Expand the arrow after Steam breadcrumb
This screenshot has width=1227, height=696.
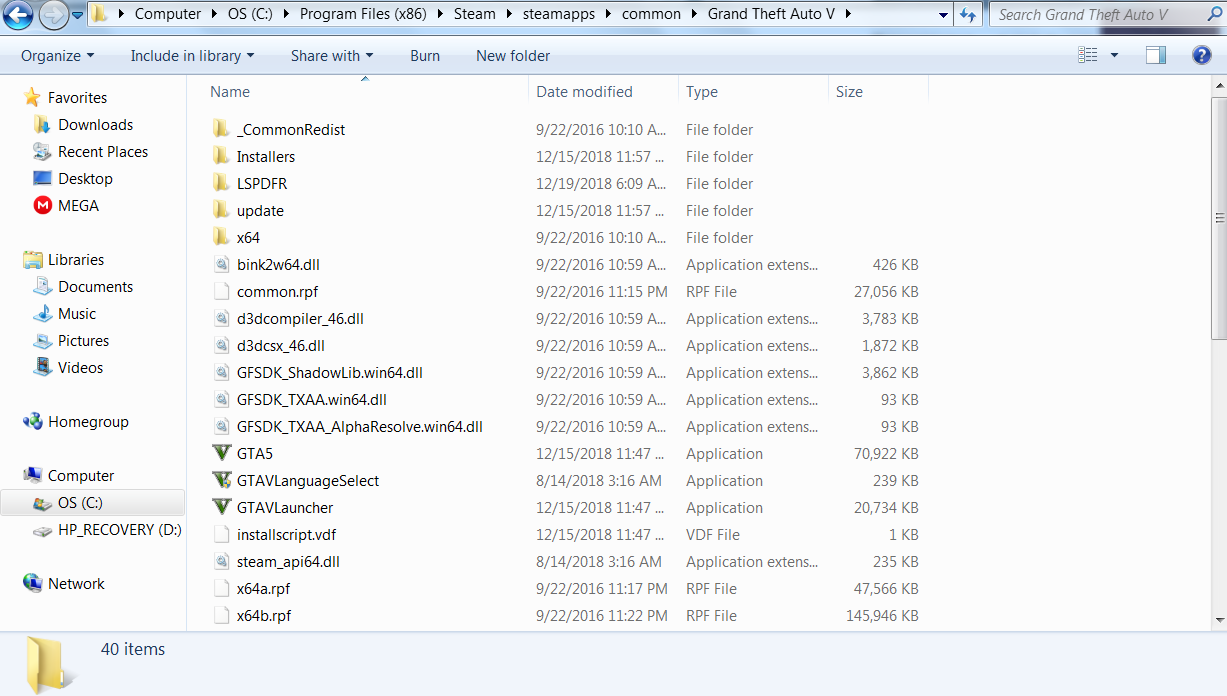pyautogui.click(x=509, y=14)
